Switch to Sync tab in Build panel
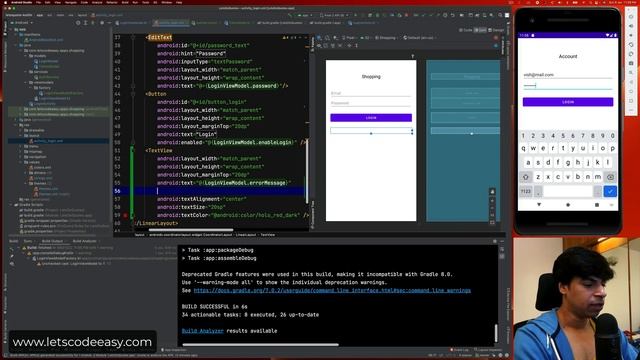The width and height of the screenshot is (640, 360). pos(28,241)
